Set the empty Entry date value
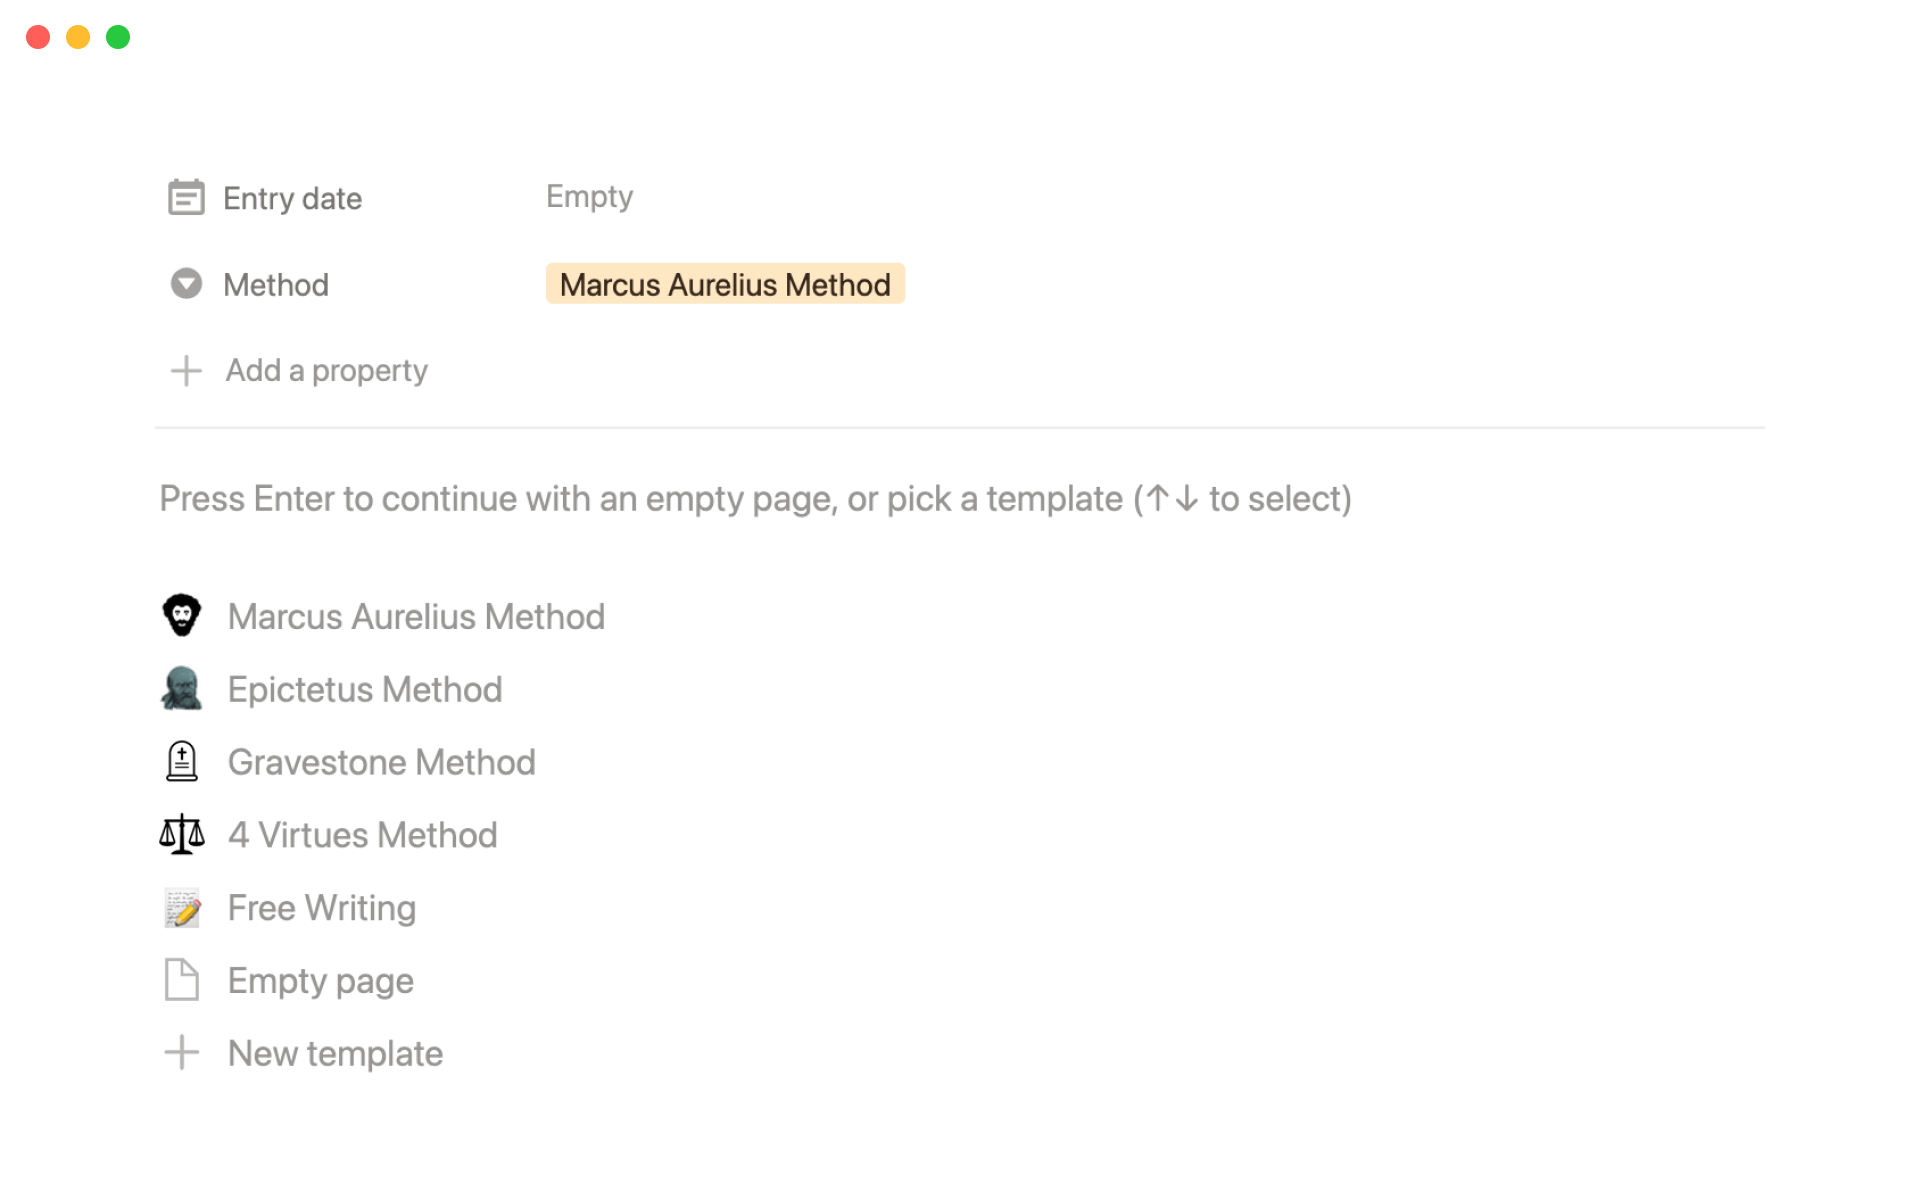Screen dimensions: 1920x1200 (x=589, y=197)
